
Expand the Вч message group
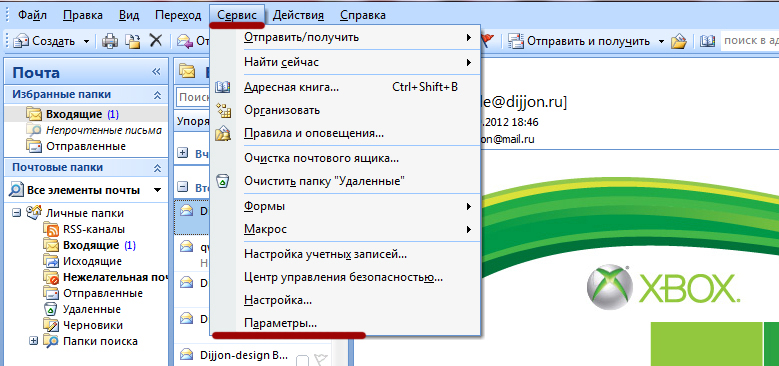[182, 153]
